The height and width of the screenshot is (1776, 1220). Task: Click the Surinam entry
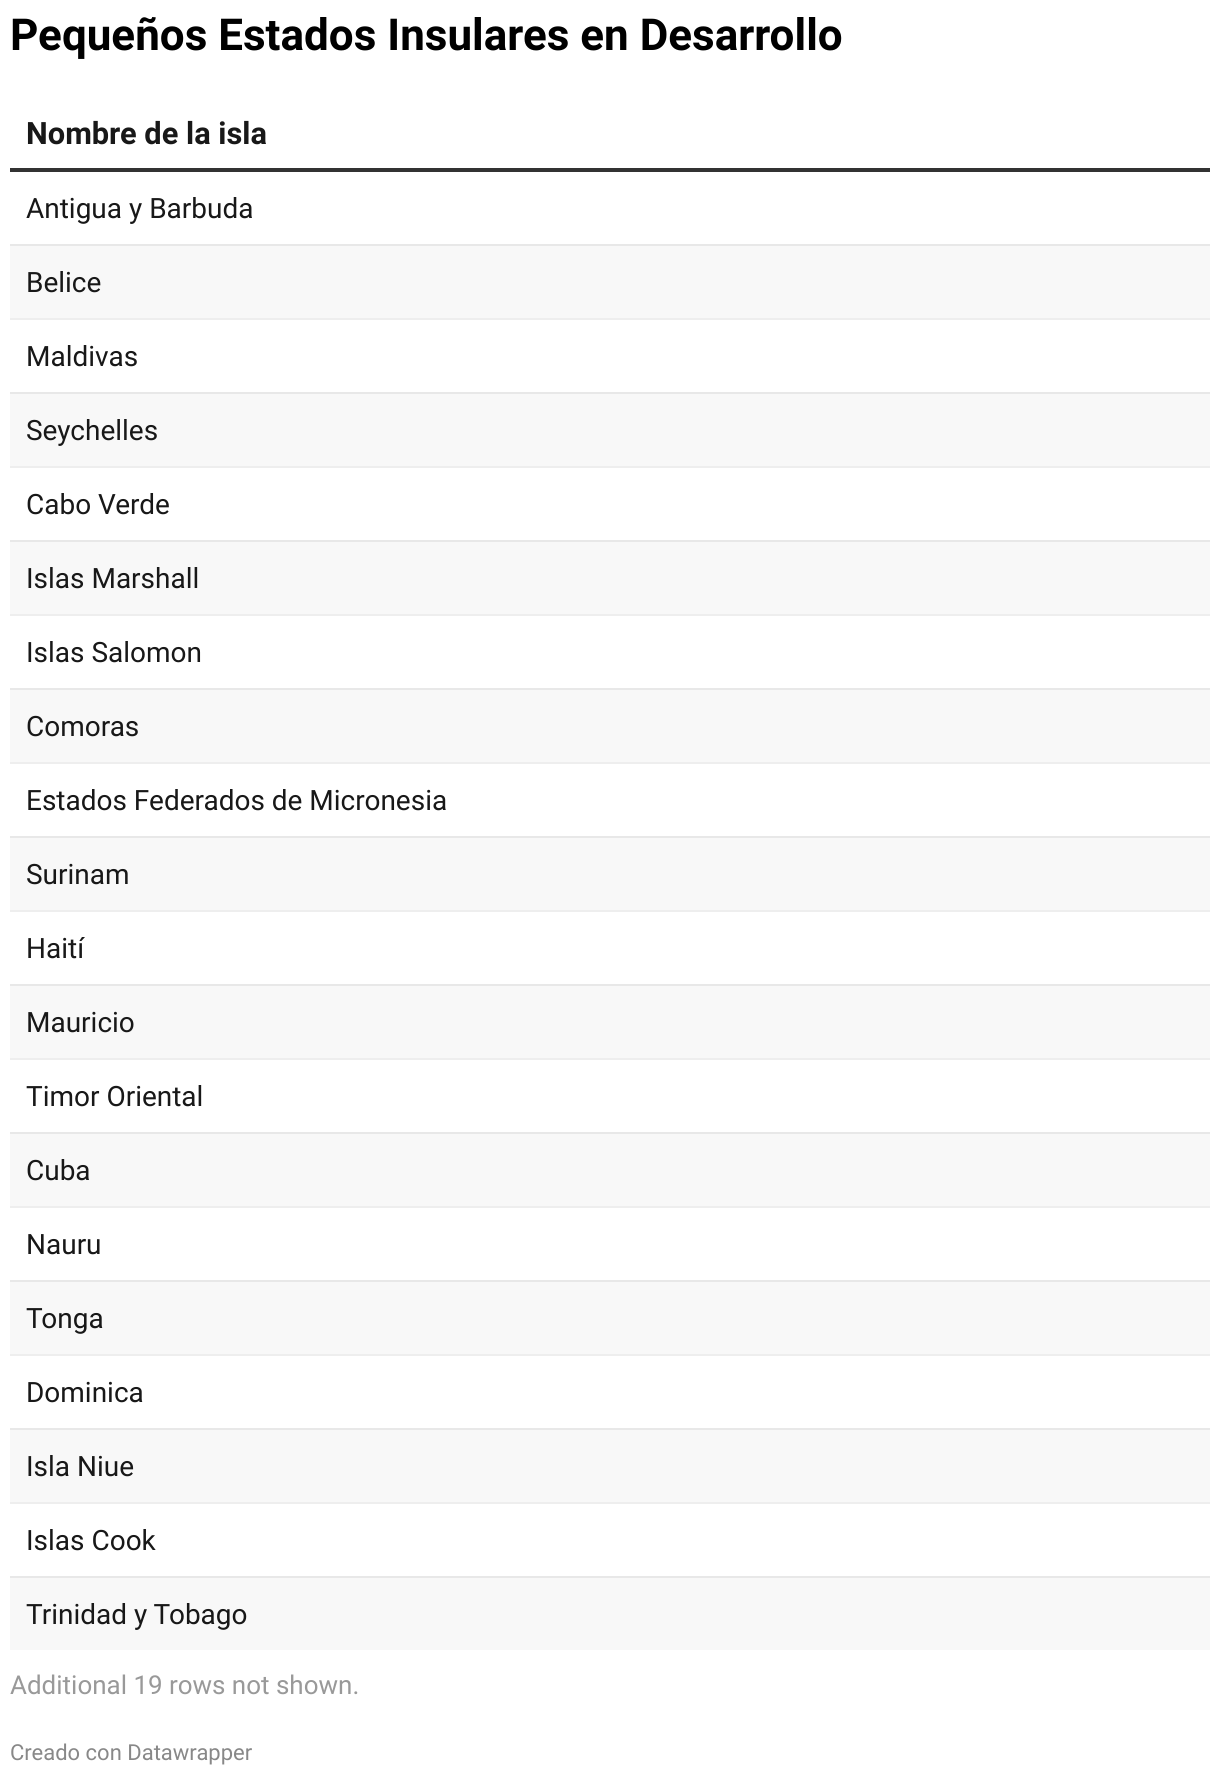tap(78, 875)
